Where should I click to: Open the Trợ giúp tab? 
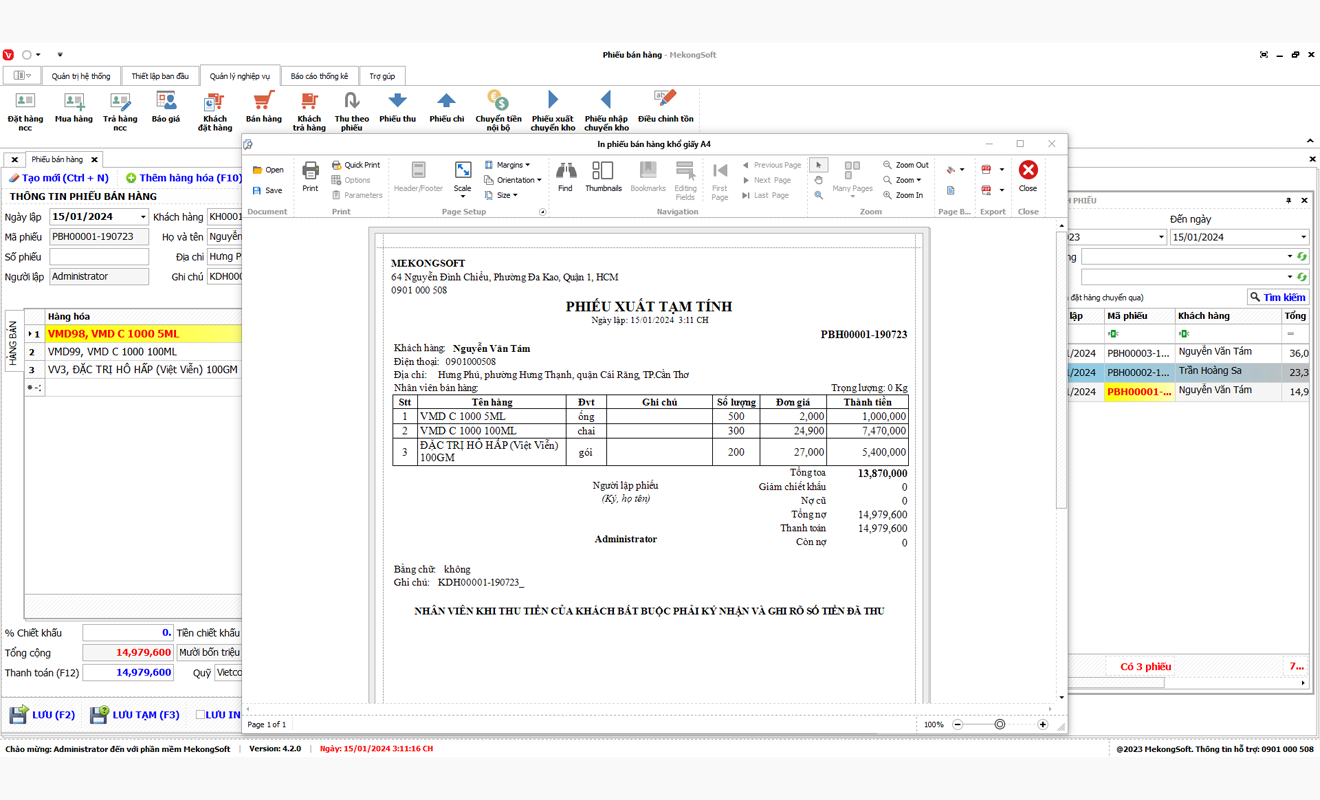click(x=381, y=76)
